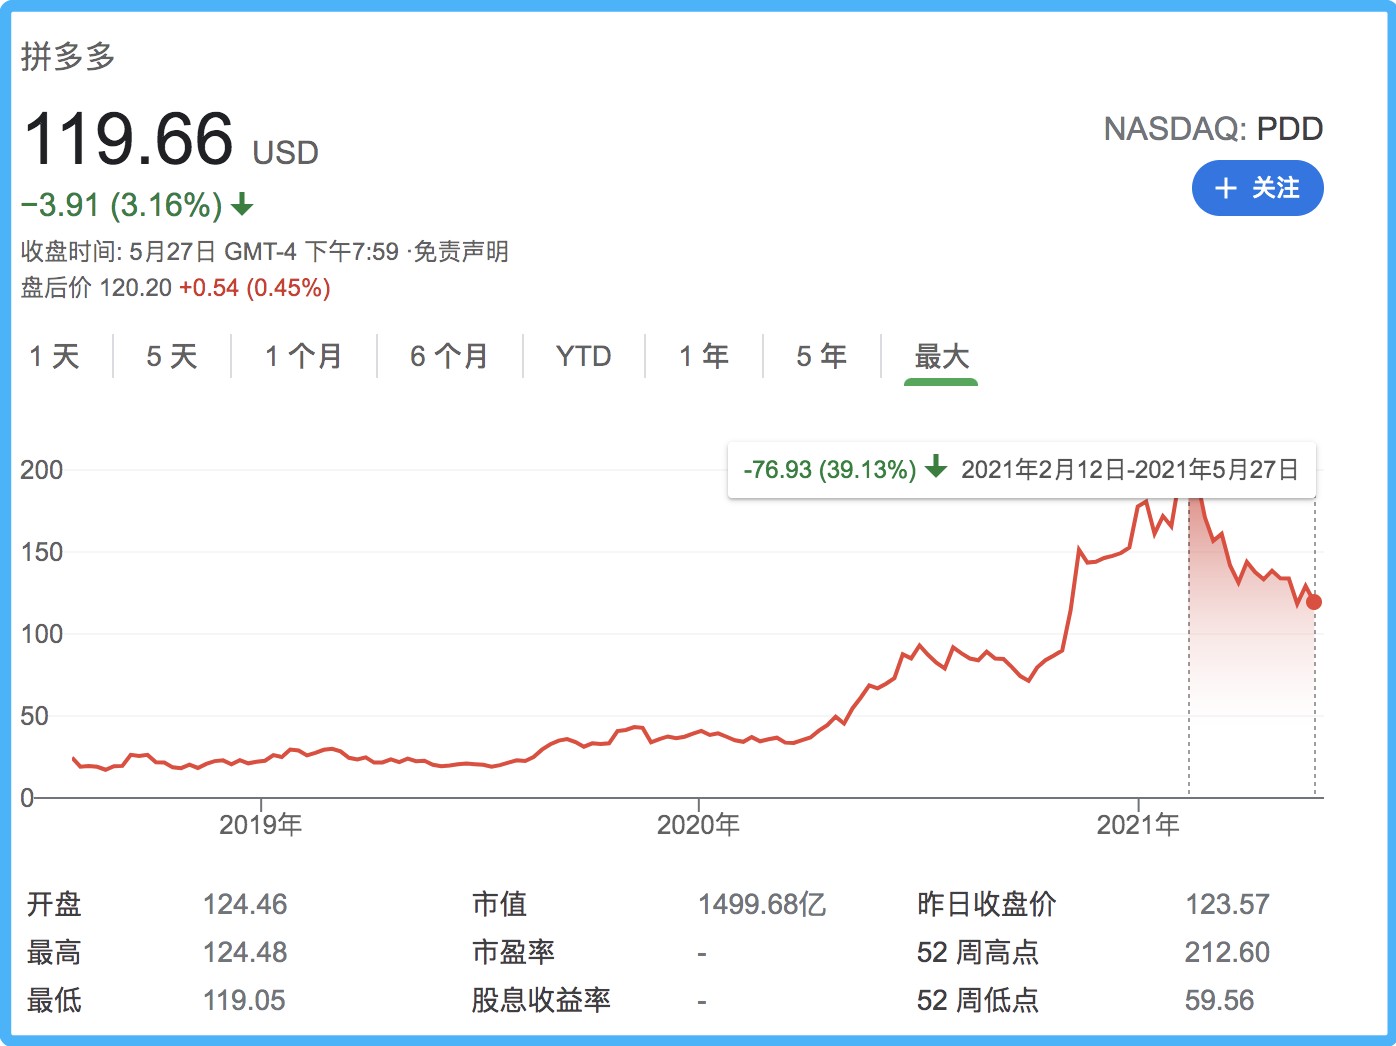
Task: Click the 52 周高点 value 212.60
Action: 1227,952
